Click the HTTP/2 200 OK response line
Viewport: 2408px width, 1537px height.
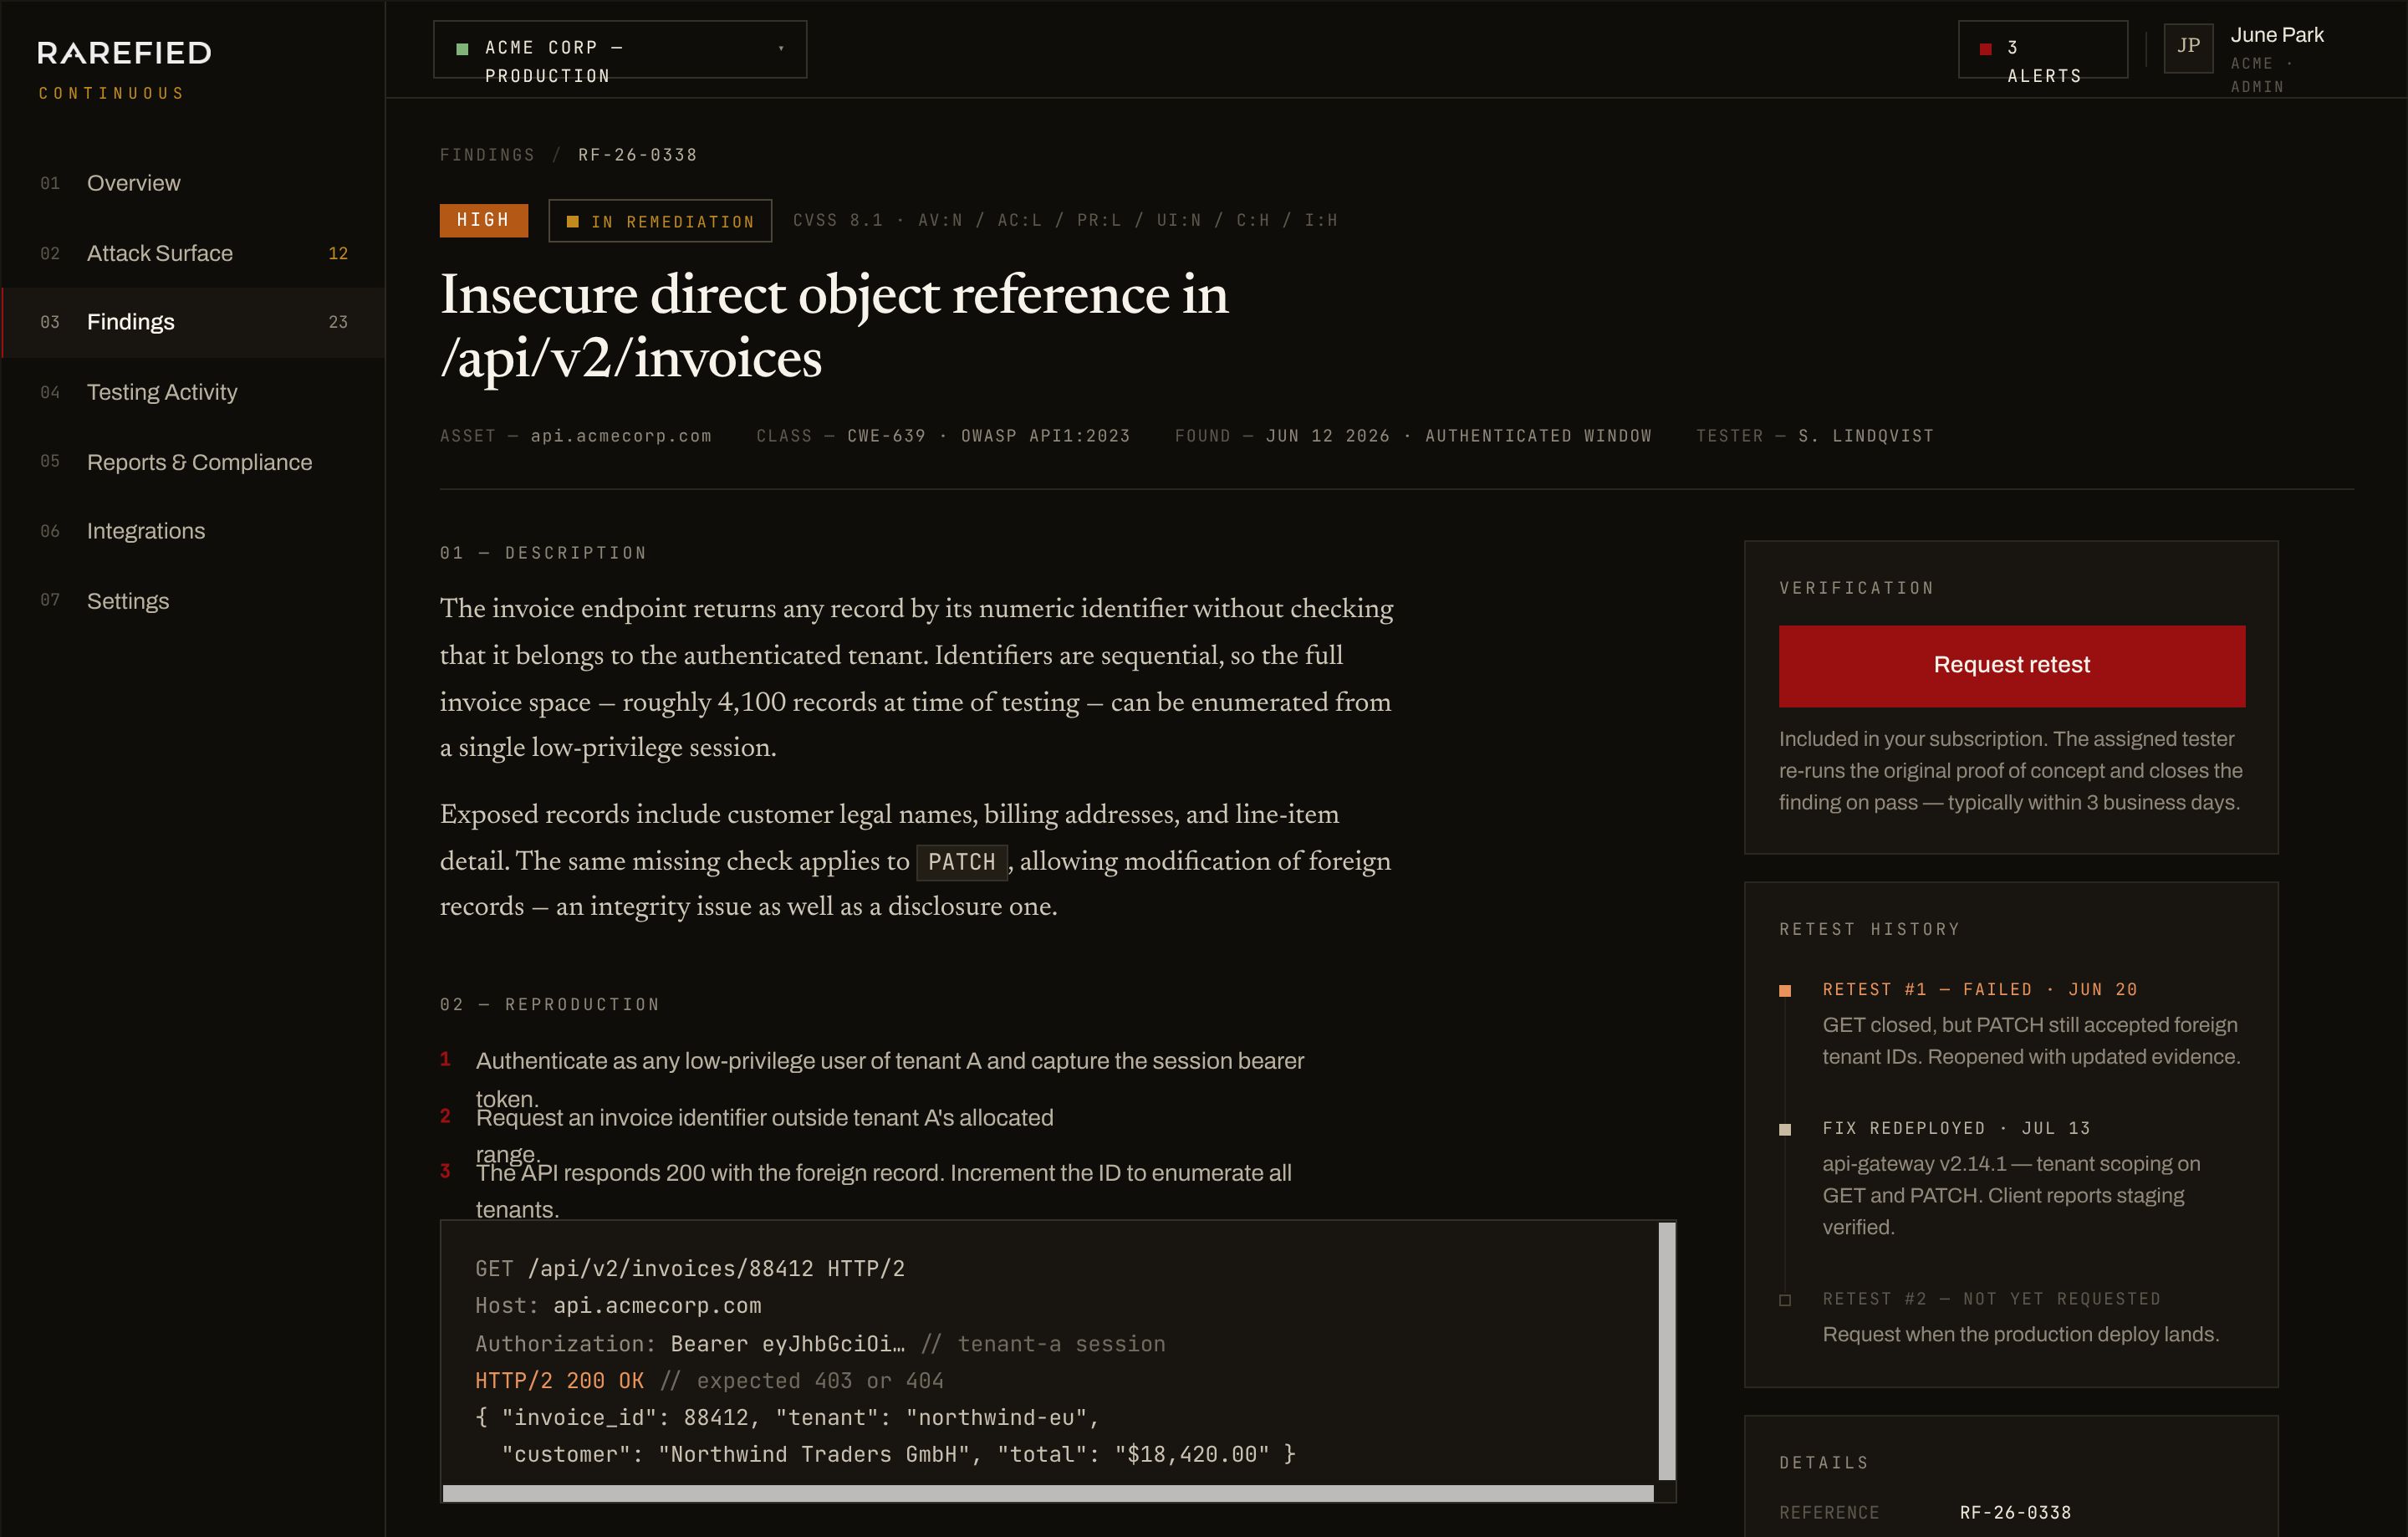click(x=559, y=1381)
